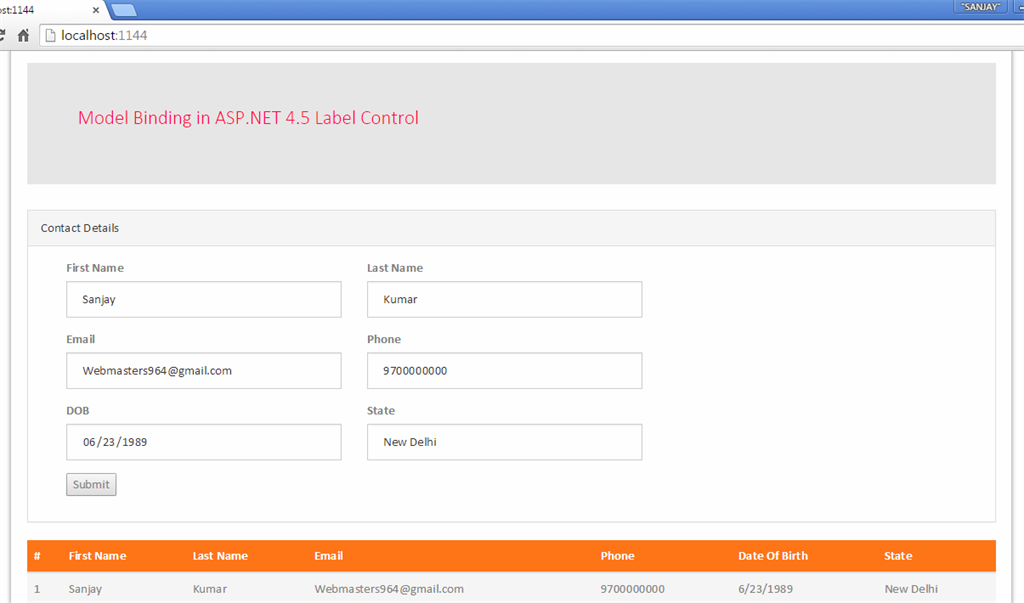The width and height of the screenshot is (1024, 603).
Task: Click the DOB field showing 06/23/1989
Action: pyautogui.click(x=203, y=442)
